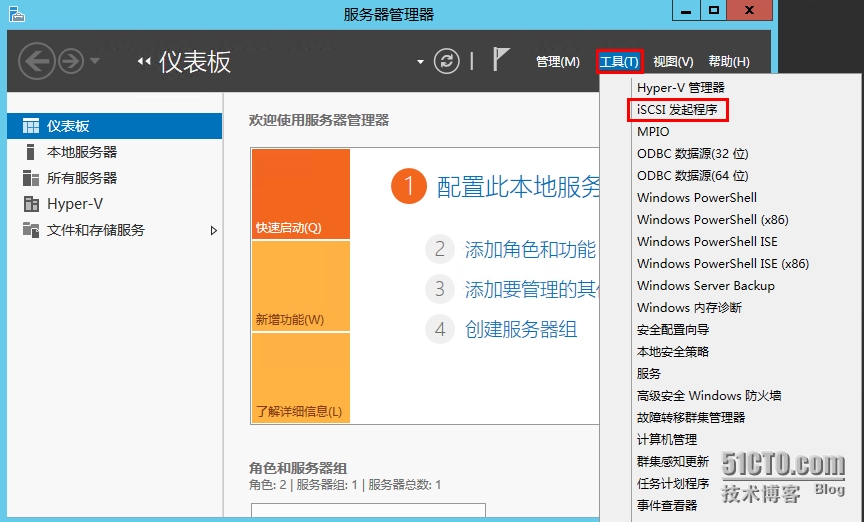Click the double-arrow breadcrumb before 仪表板

click(144, 62)
